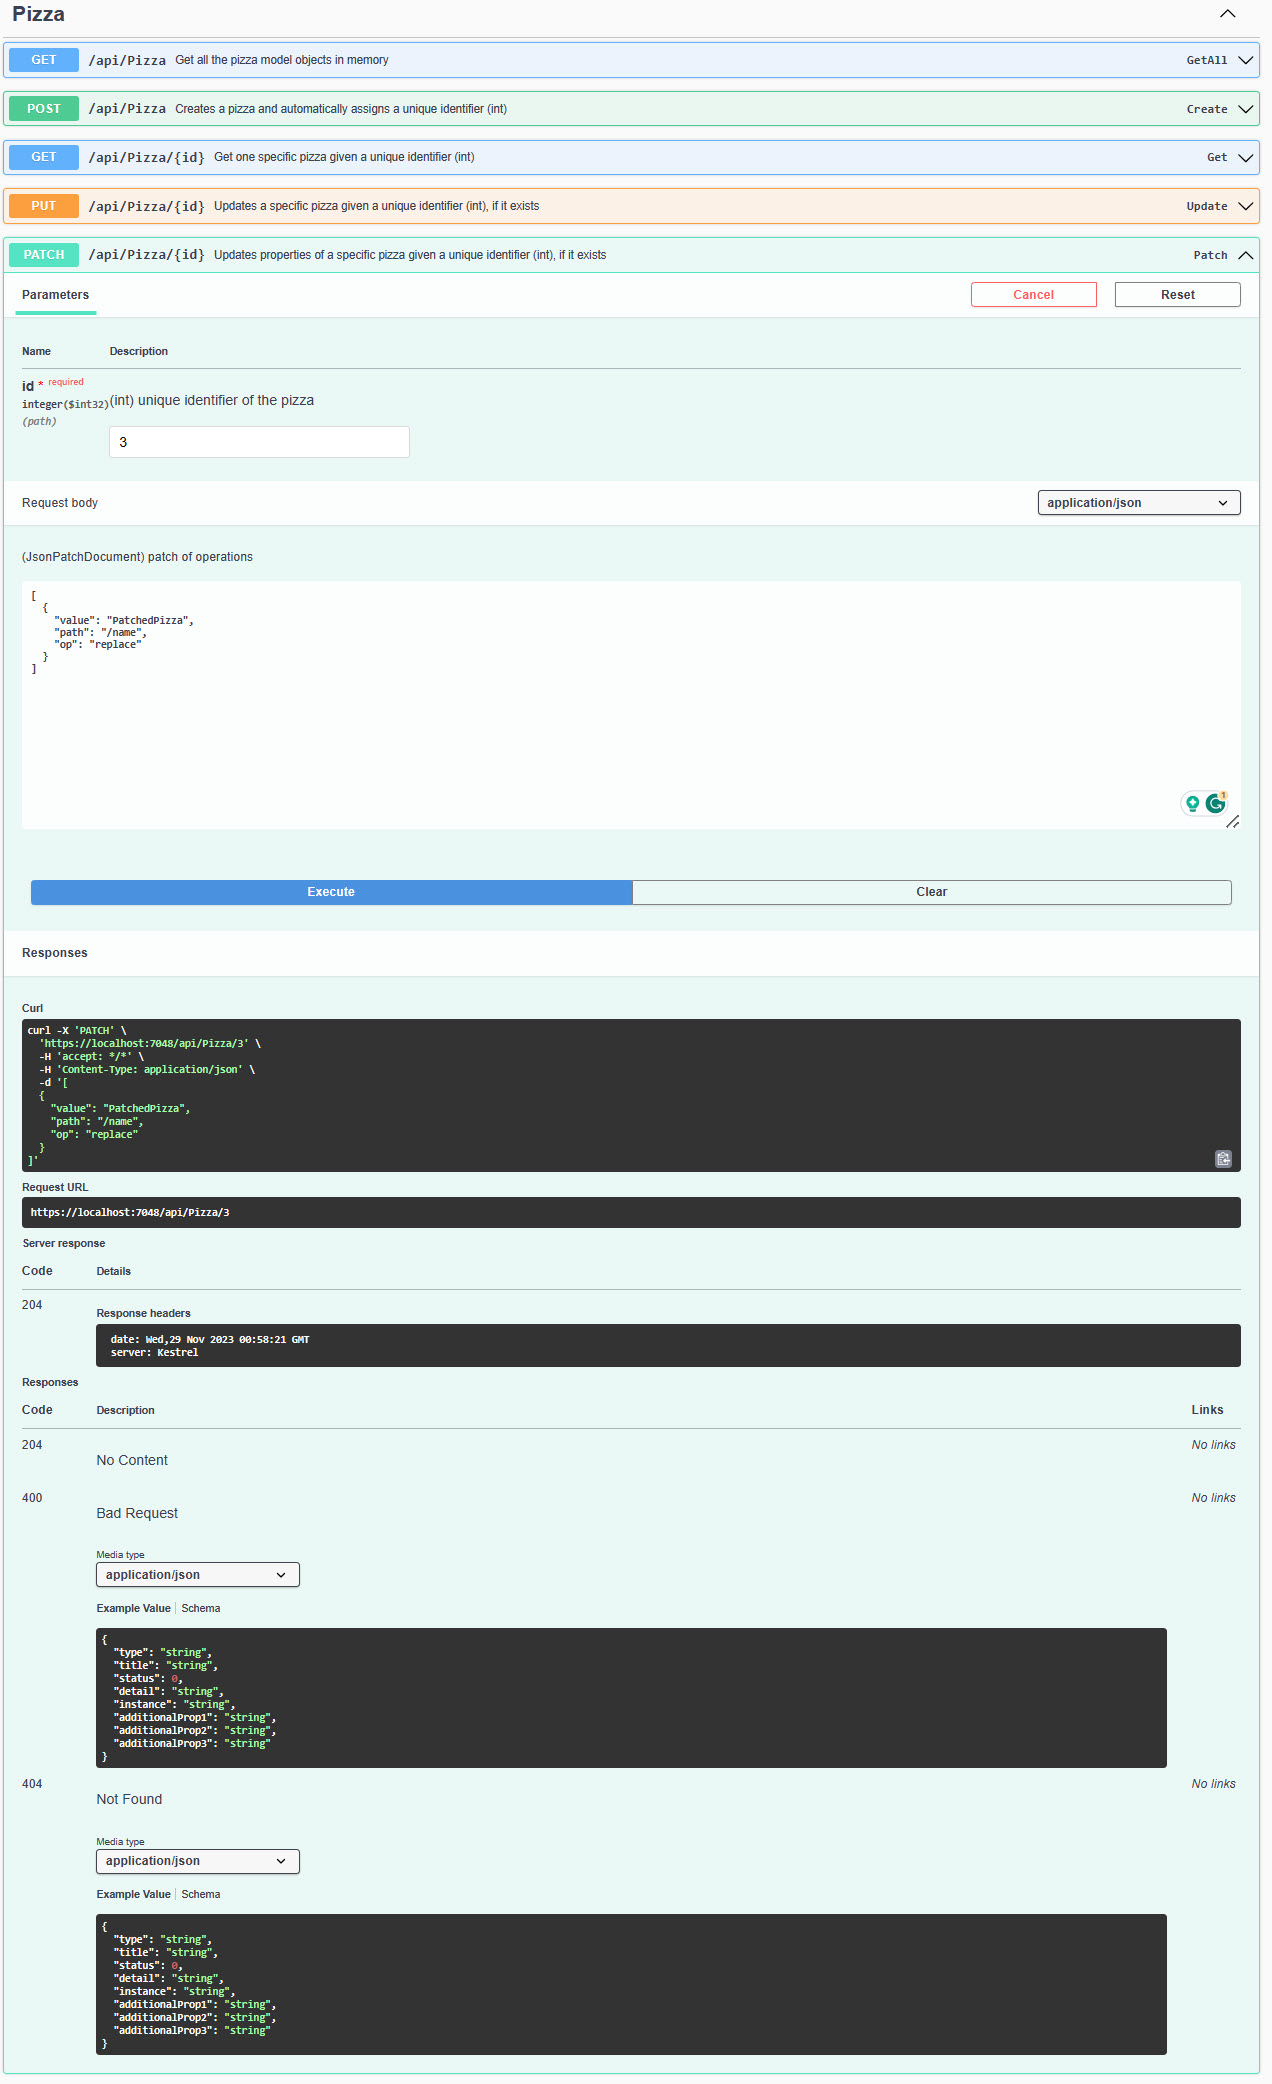This screenshot has width=1272, height=2084.
Task: Reset the PATCH request parameters
Action: click(1177, 295)
